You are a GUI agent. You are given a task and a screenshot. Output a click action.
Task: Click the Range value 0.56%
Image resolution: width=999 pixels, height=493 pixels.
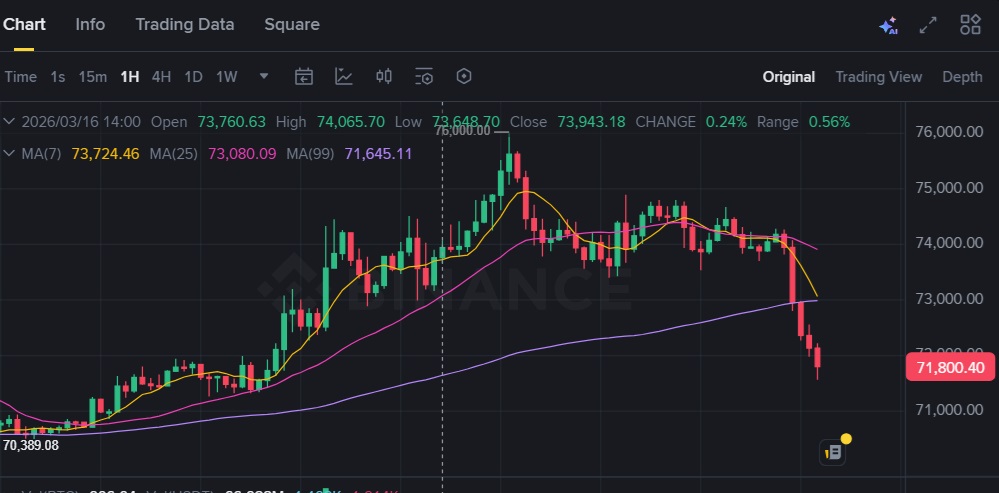(829, 122)
